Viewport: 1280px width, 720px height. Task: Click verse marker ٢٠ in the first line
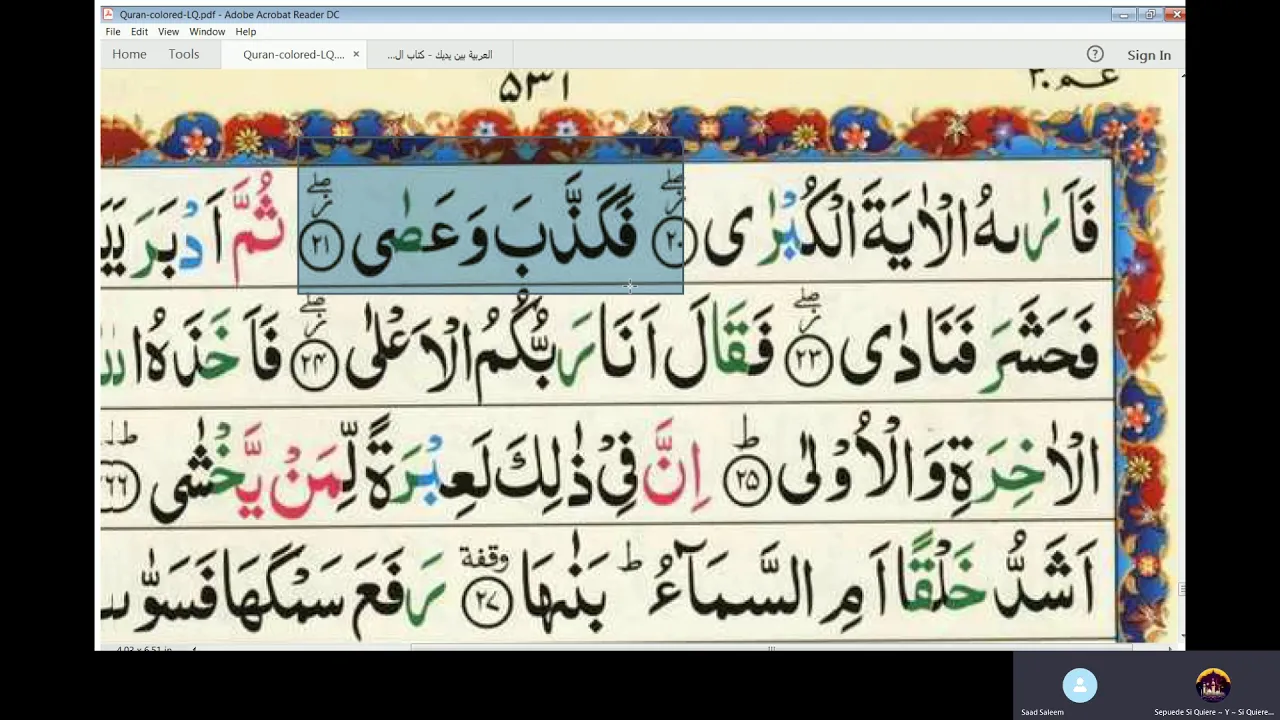675,243
